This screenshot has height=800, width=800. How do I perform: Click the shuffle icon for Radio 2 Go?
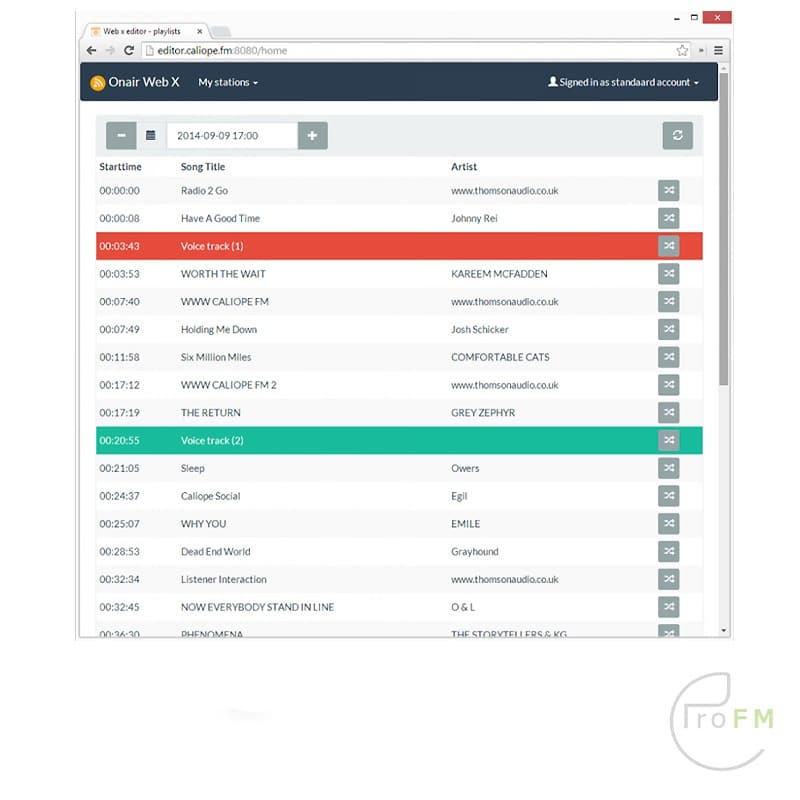click(x=668, y=190)
